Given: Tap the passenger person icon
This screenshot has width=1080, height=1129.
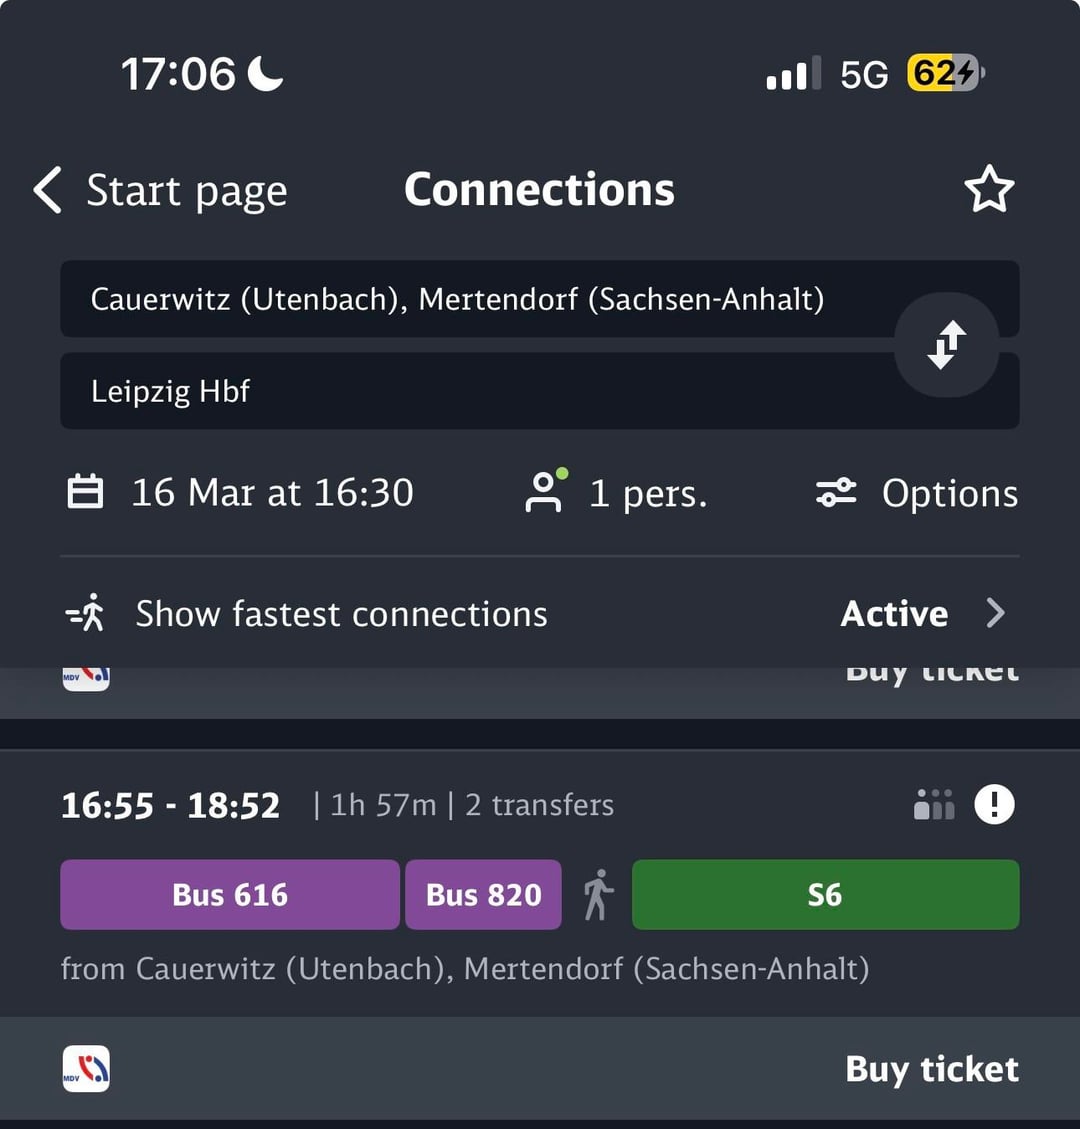Looking at the screenshot, I should point(545,492).
